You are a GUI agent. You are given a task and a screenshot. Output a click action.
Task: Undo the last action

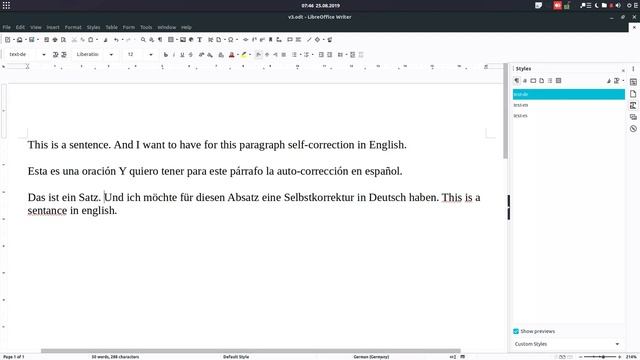point(116,40)
